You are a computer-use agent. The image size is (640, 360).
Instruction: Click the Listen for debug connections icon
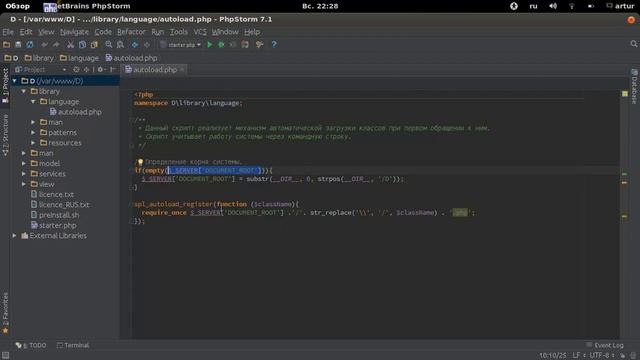click(245, 45)
